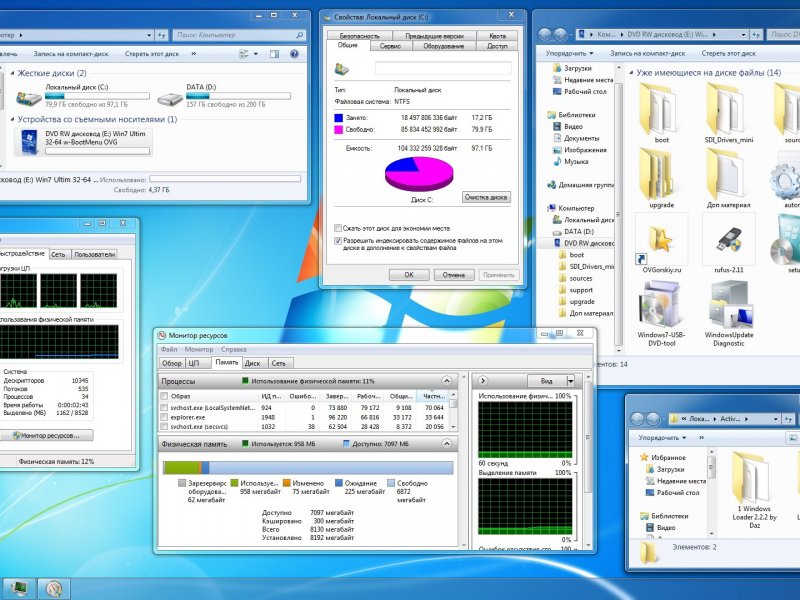Open the upgrade folder icon

pos(661,174)
